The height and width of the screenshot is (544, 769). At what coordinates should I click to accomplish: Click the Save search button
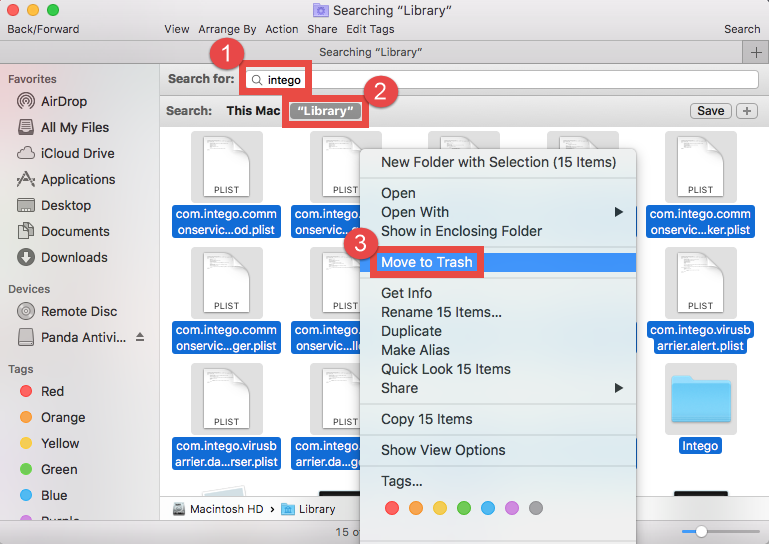(711, 111)
